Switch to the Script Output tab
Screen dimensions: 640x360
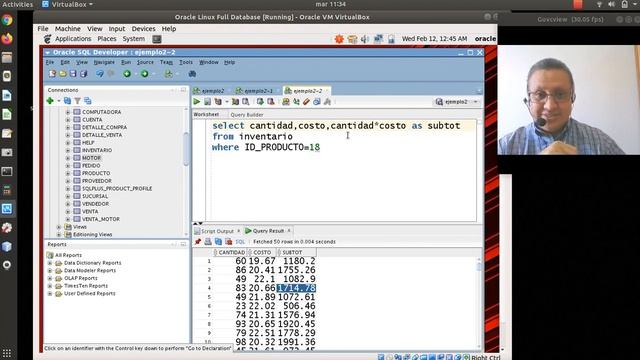[218, 231]
